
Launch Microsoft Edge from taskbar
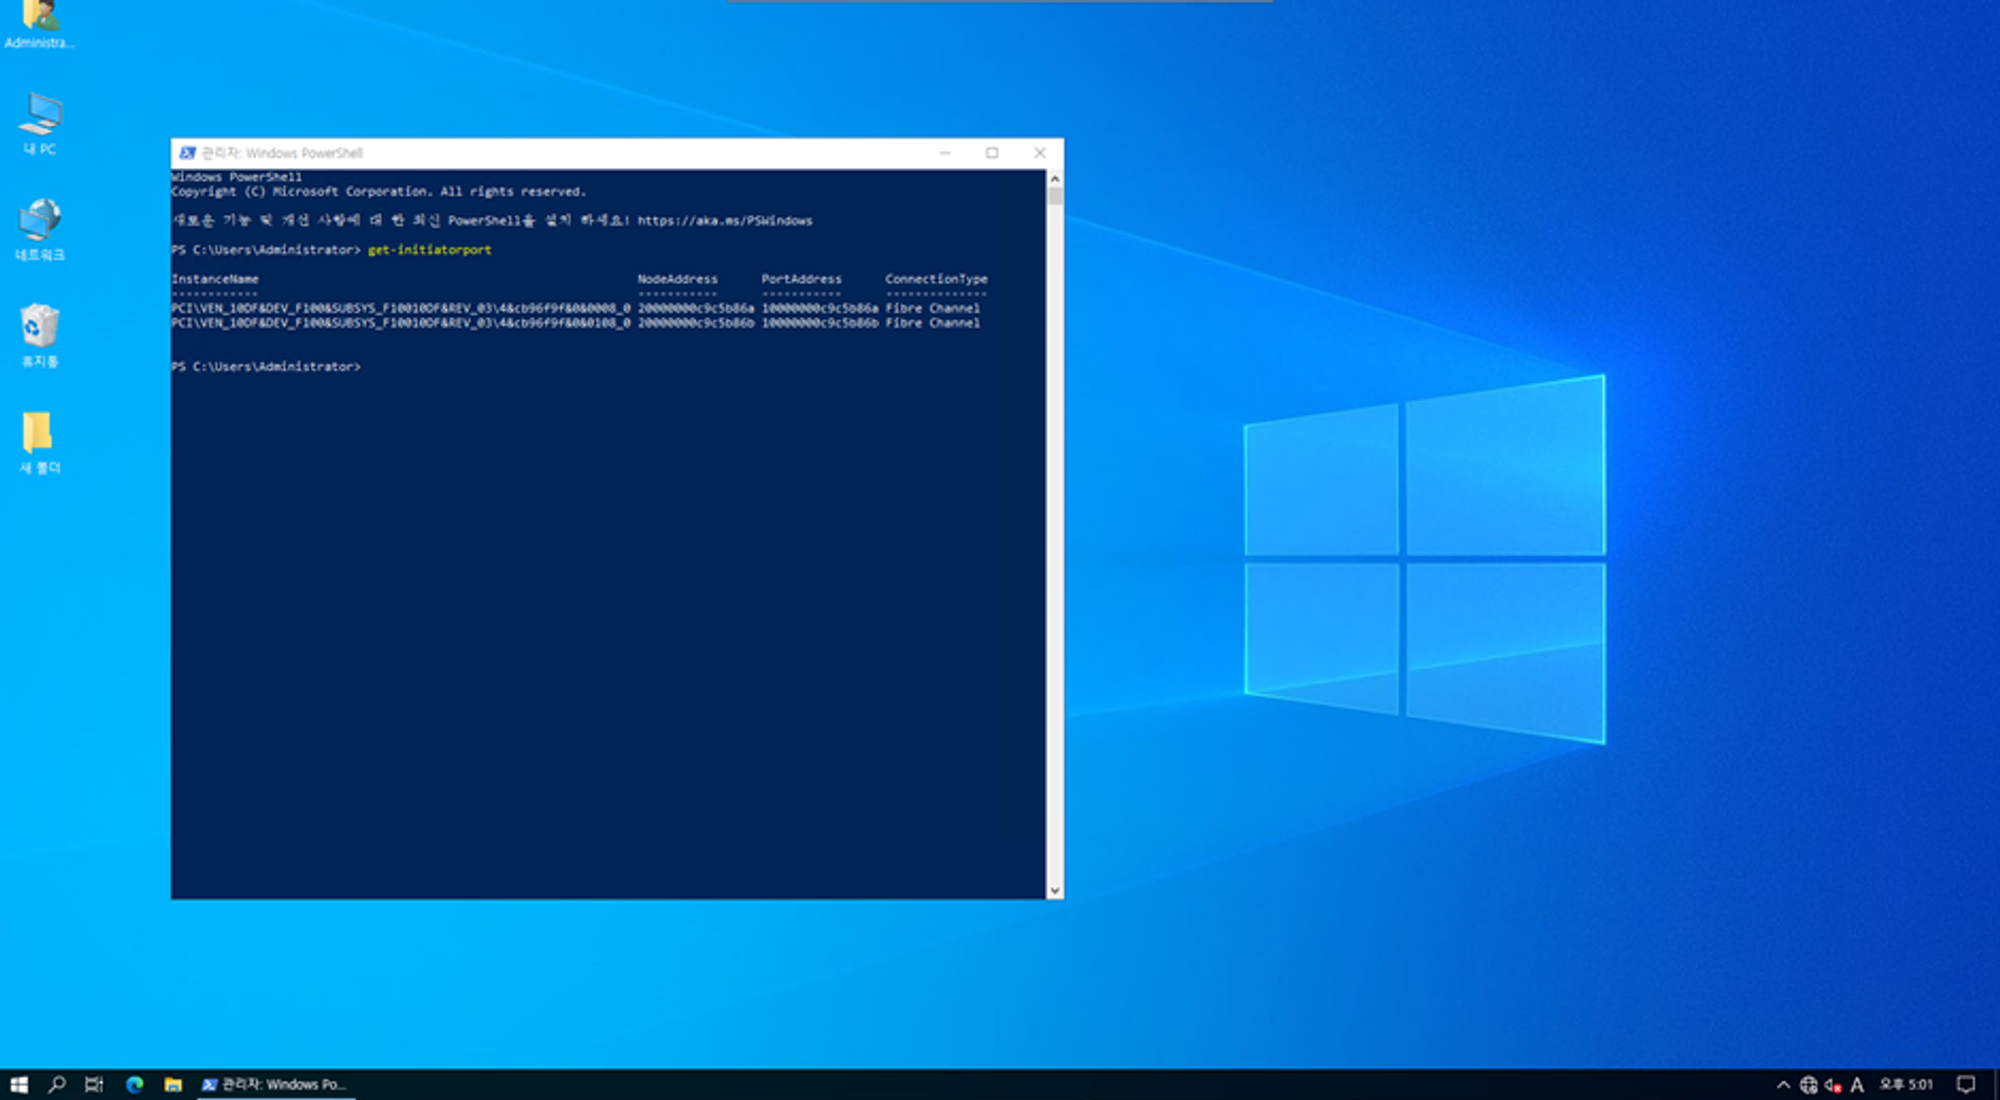pyautogui.click(x=134, y=1084)
